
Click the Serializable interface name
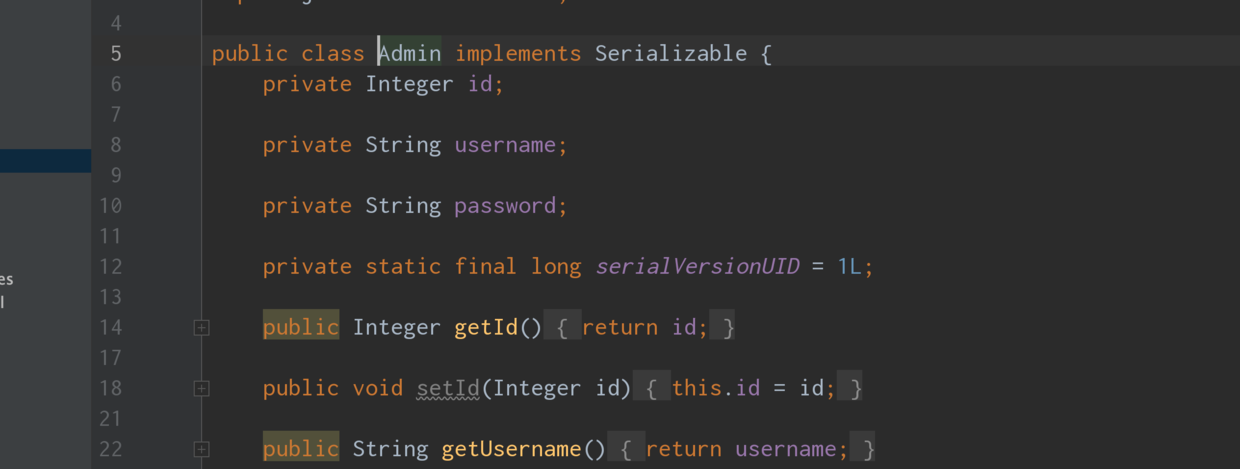(x=671, y=53)
